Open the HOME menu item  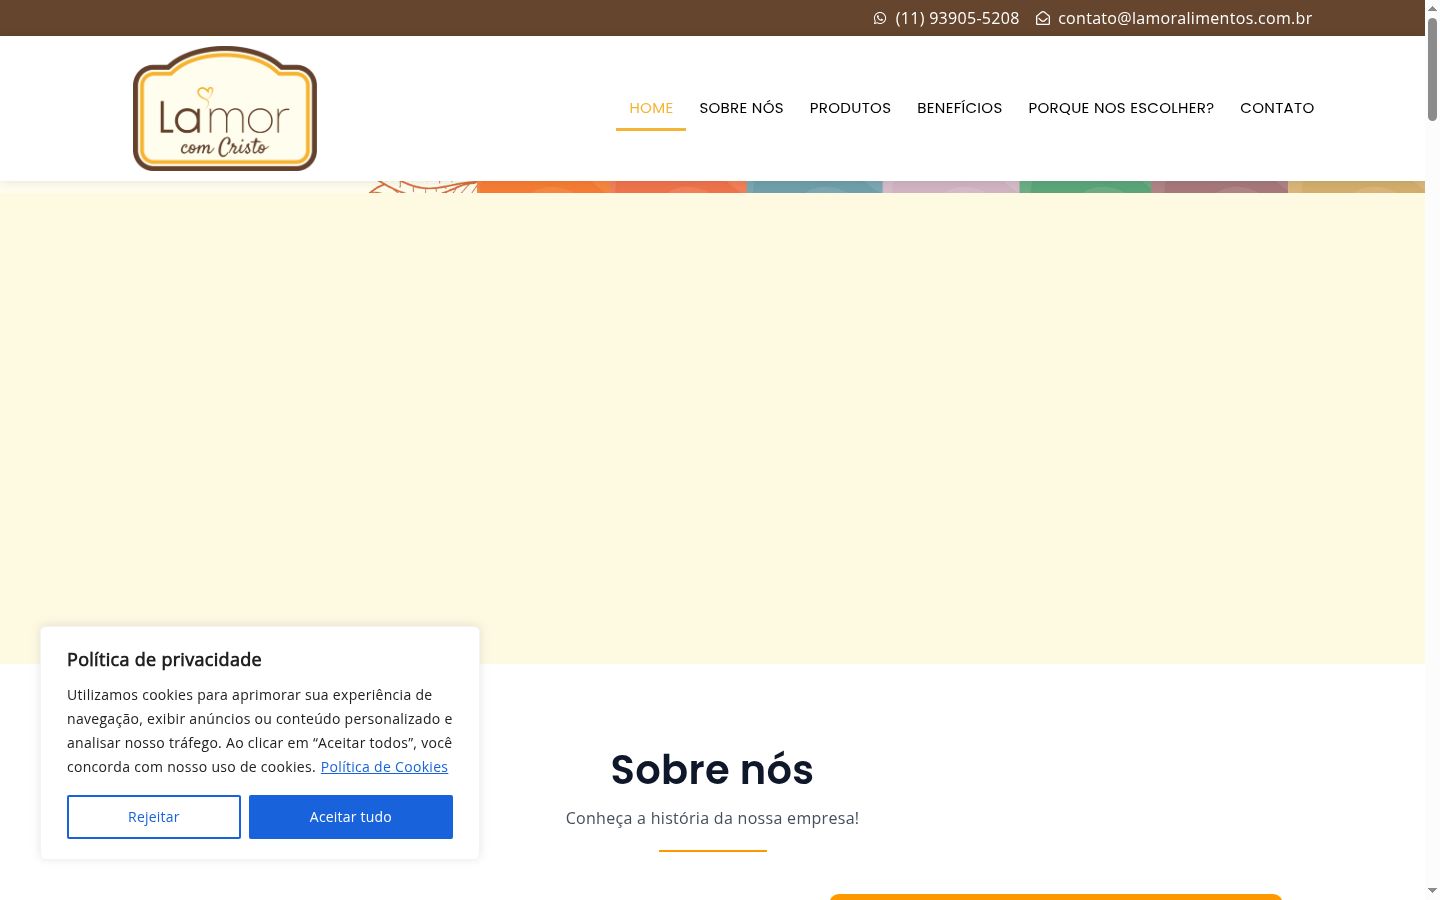(x=651, y=108)
